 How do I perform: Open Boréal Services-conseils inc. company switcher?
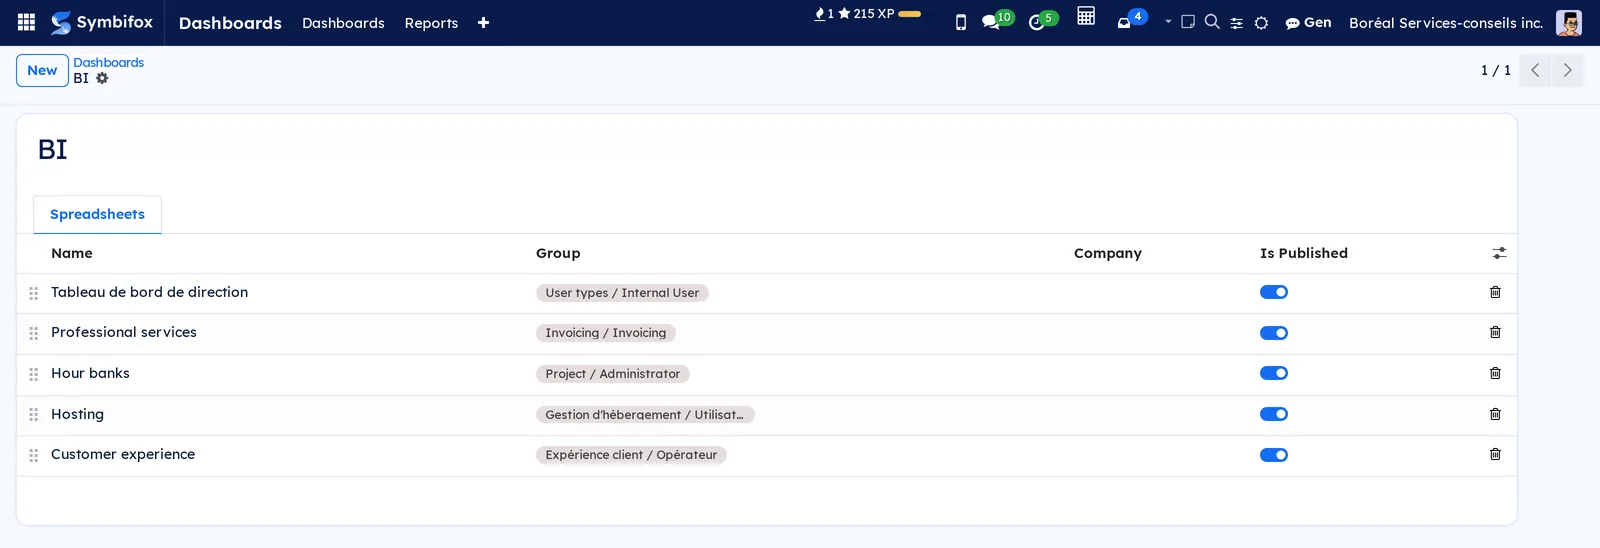coord(1446,22)
